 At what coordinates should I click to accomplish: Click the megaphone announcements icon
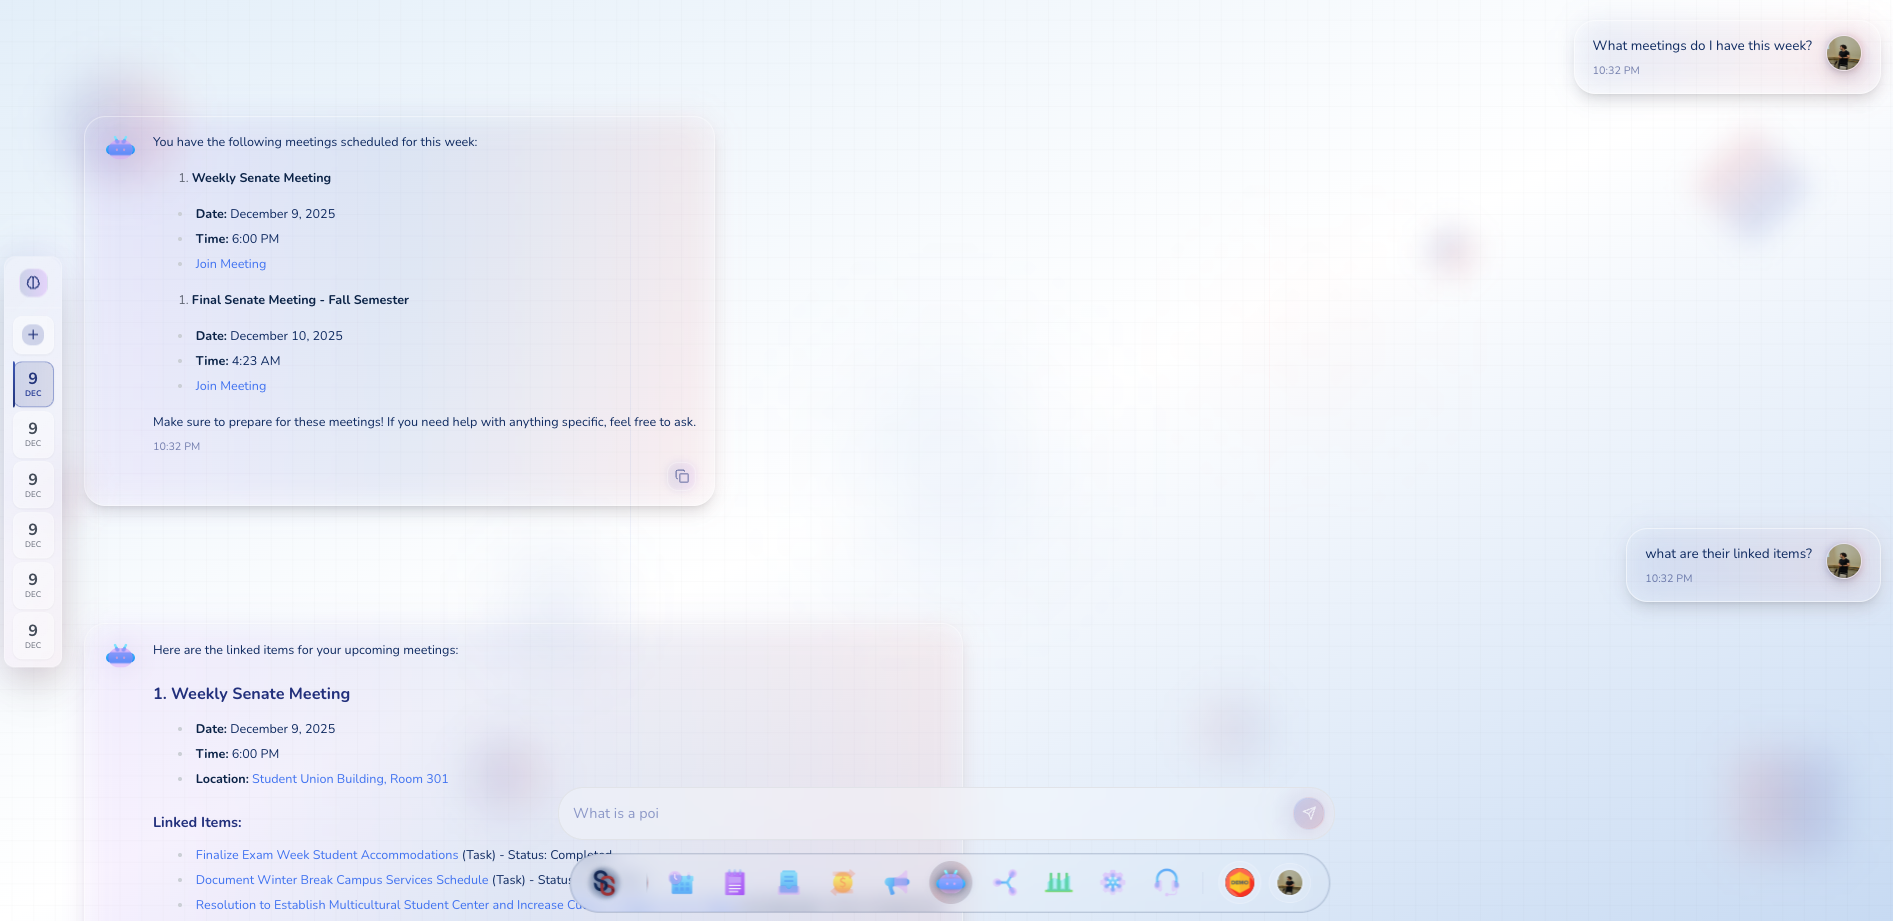click(896, 883)
